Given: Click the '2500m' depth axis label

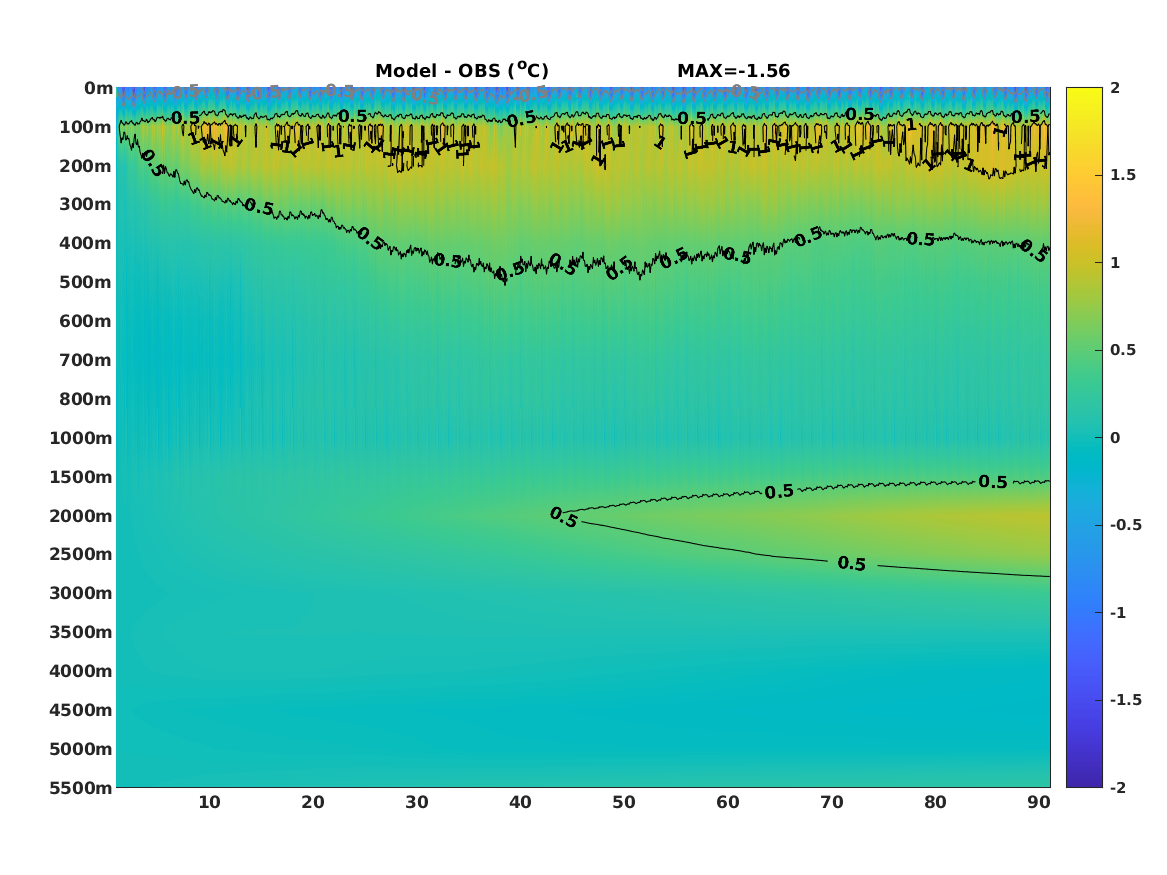Looking at the screenshot, I should pyautogui.click(x=81, y=554).
